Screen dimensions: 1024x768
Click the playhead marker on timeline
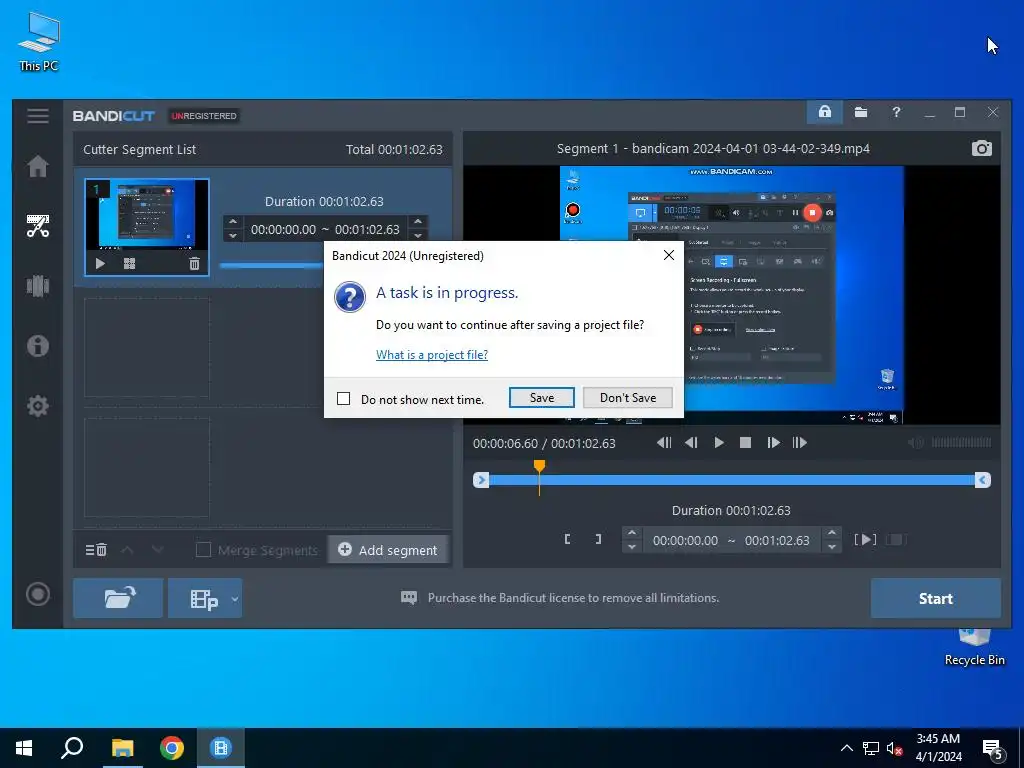[x=539, y=466]
